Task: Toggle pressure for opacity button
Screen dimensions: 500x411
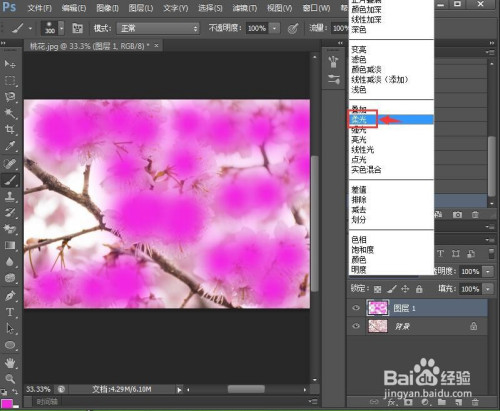Action: [293, 29]
